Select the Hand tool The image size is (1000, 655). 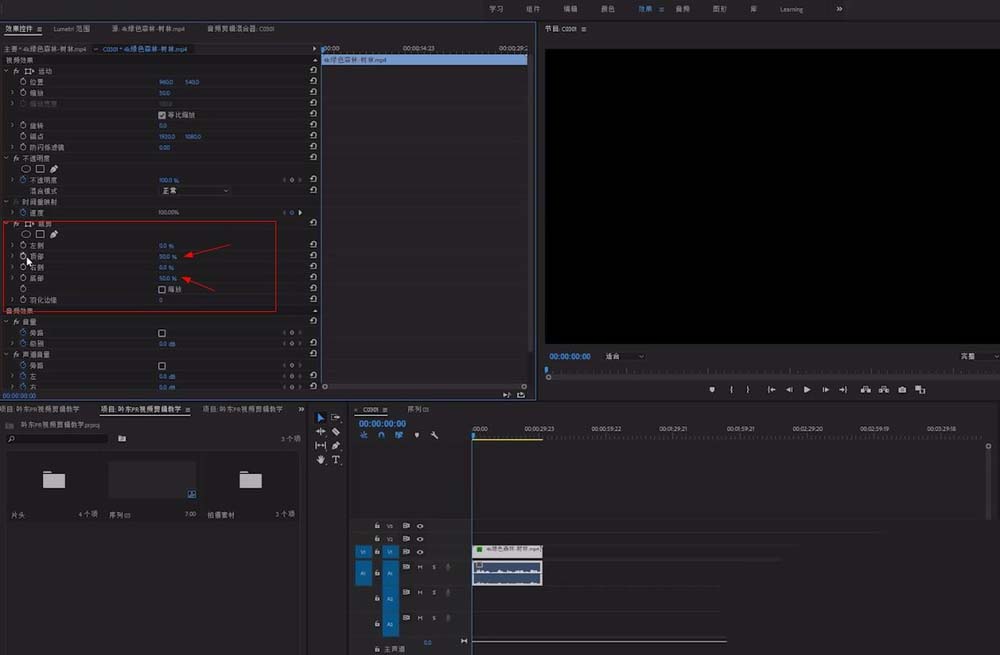[x=320, y=460]
